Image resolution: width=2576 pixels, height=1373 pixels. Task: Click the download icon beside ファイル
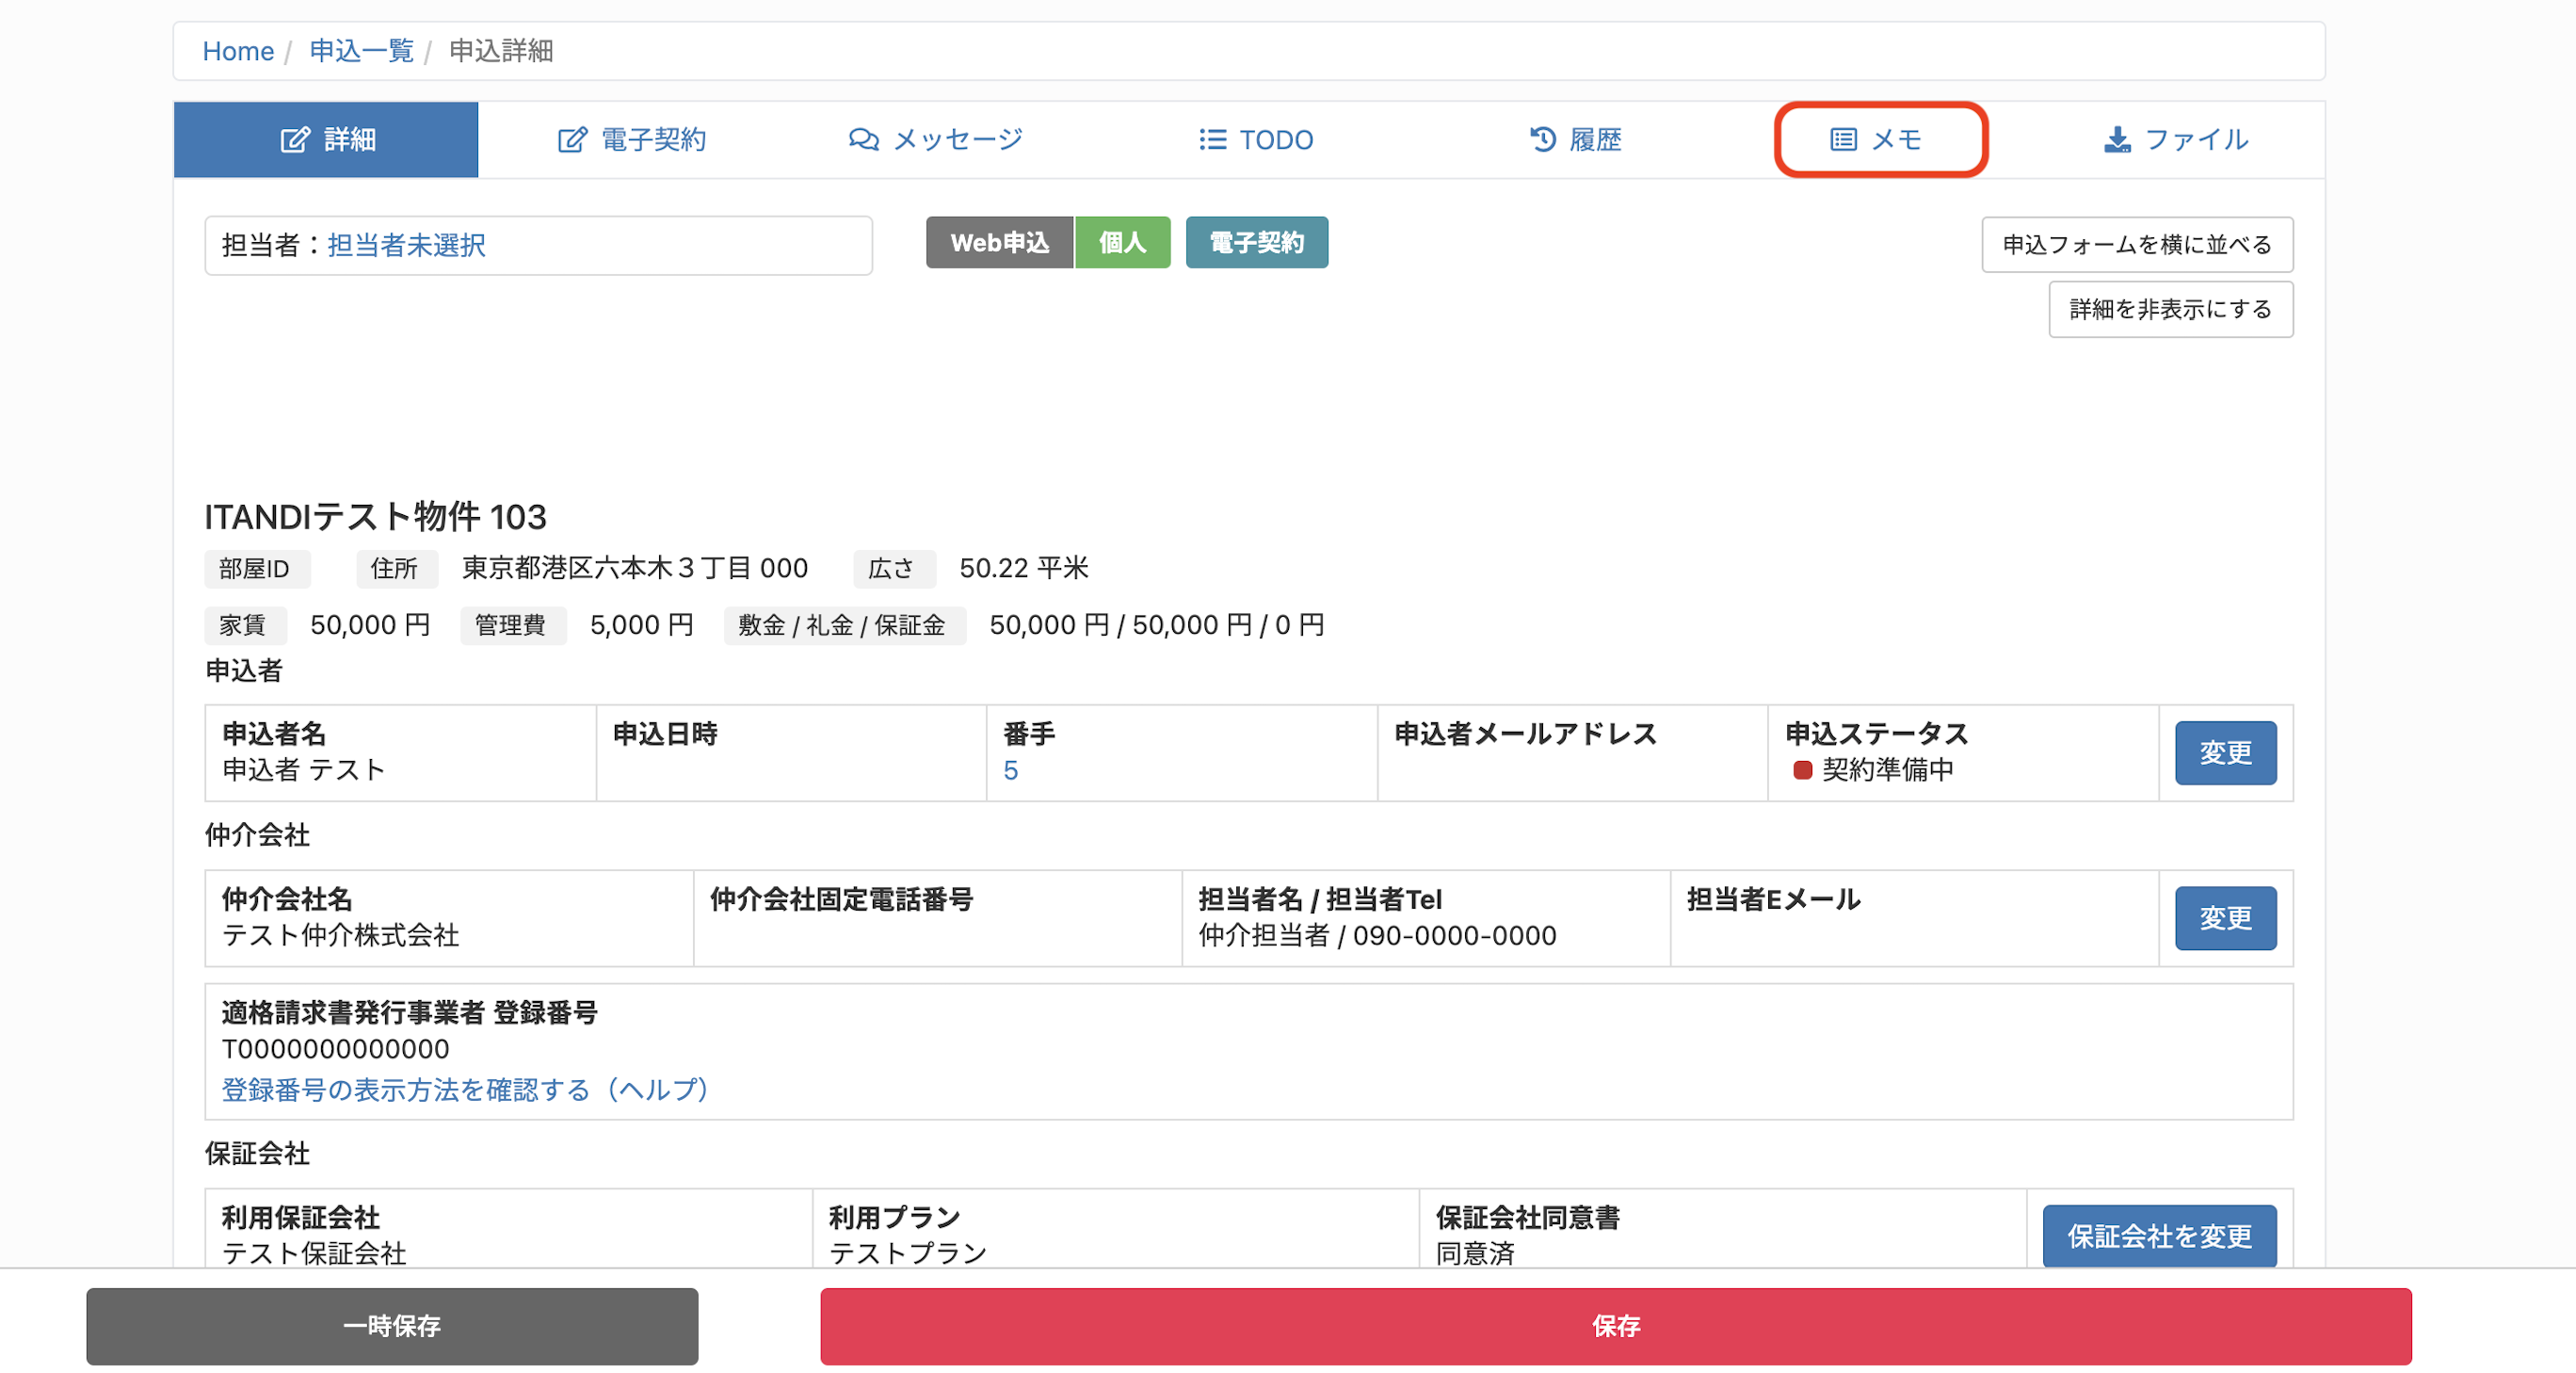(2117, 139)
